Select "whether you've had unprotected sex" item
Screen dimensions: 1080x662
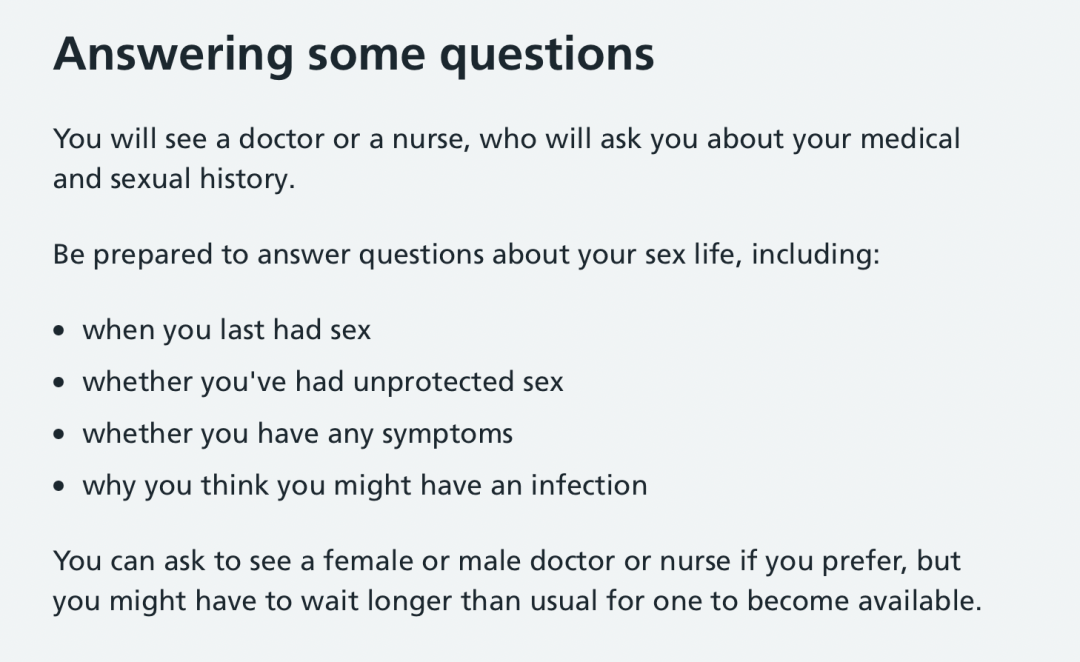[x=322, y=382]
